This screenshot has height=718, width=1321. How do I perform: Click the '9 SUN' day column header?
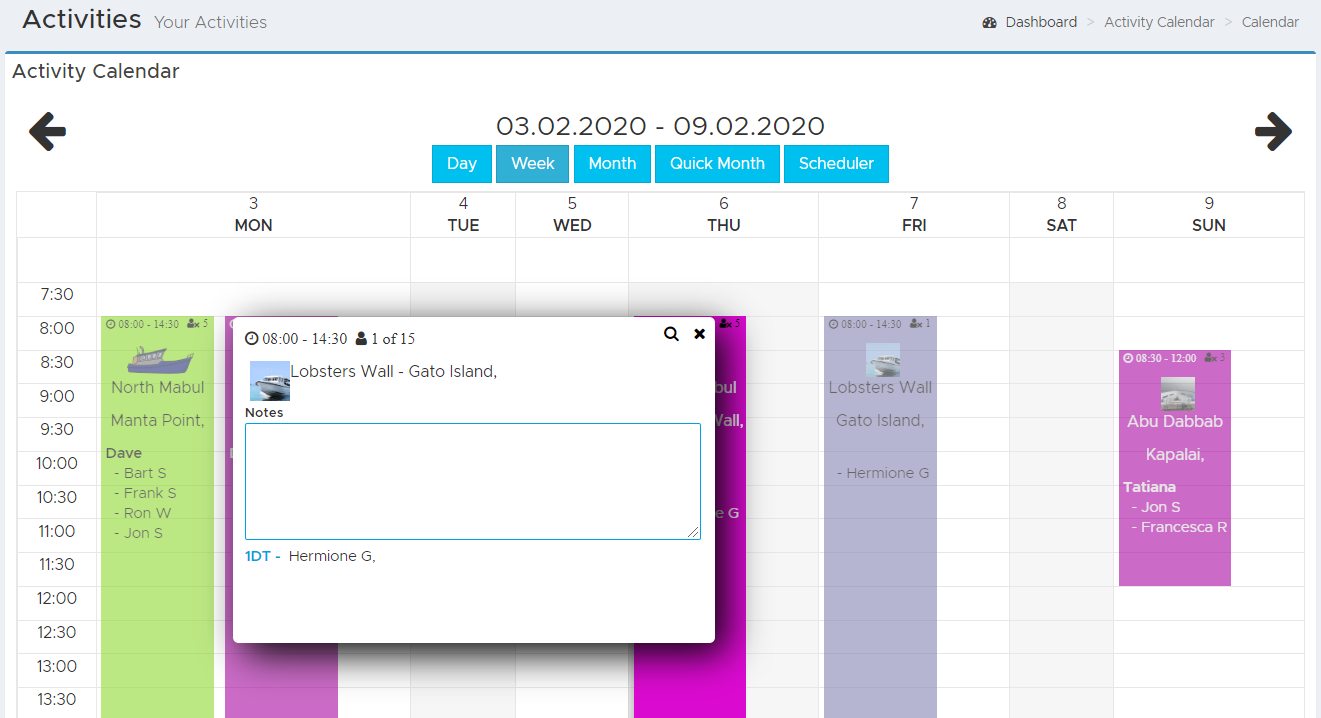(x=1209, y=215)
